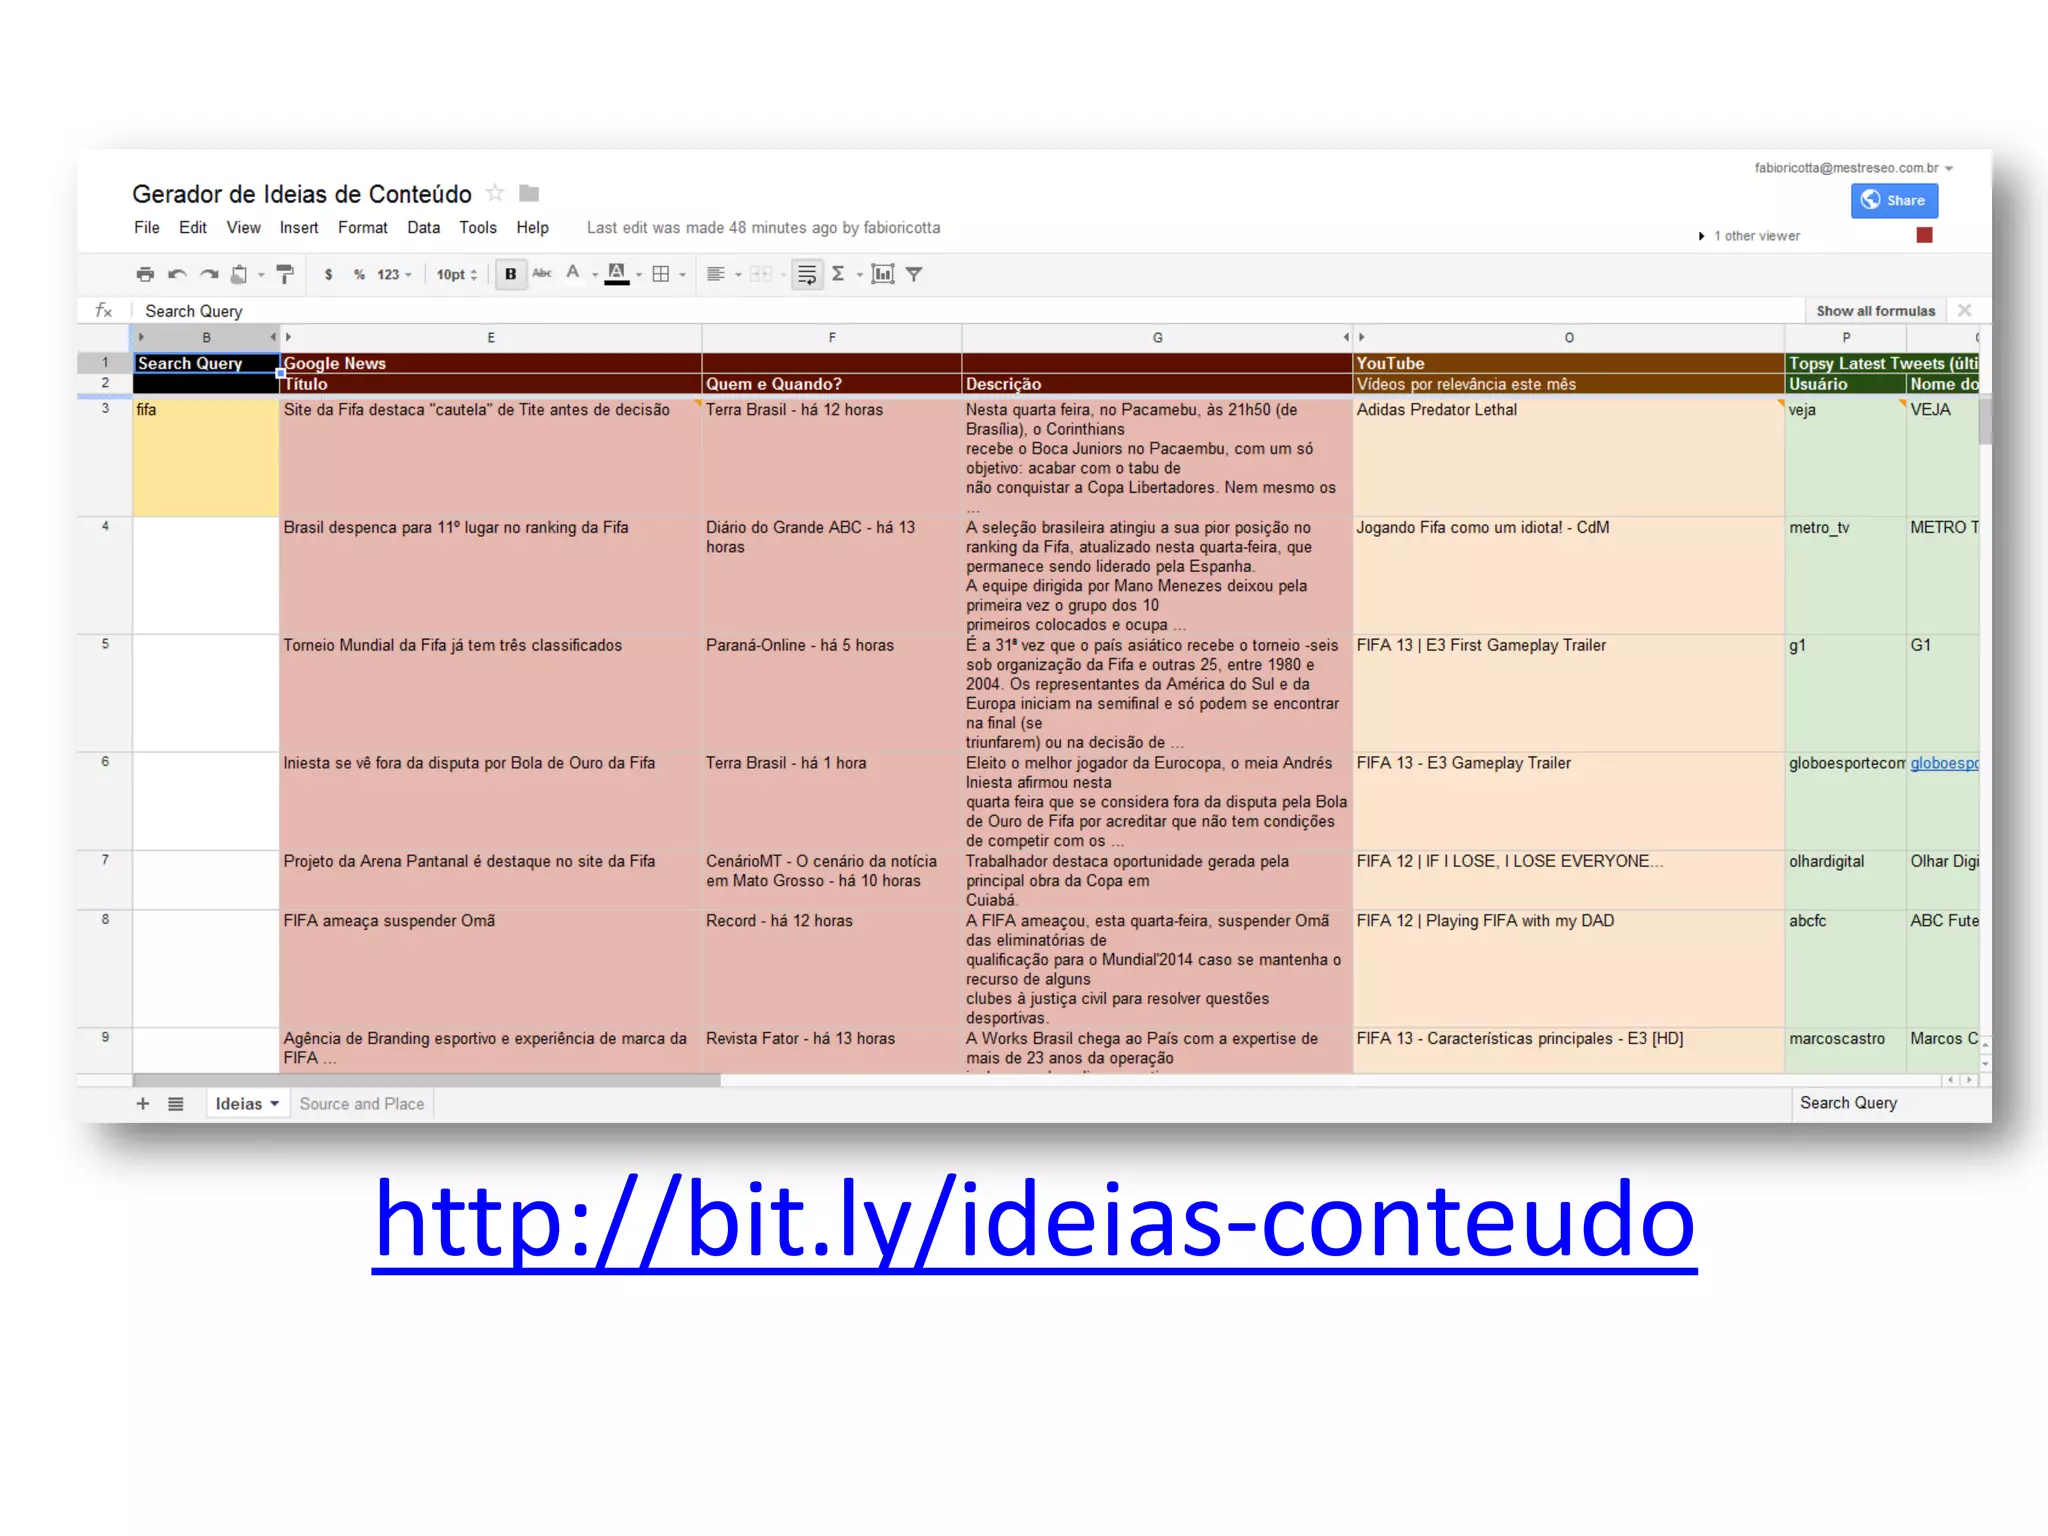
Task: Click the Last edit history link
Action: pyautogui.click(x=763, y=228)
